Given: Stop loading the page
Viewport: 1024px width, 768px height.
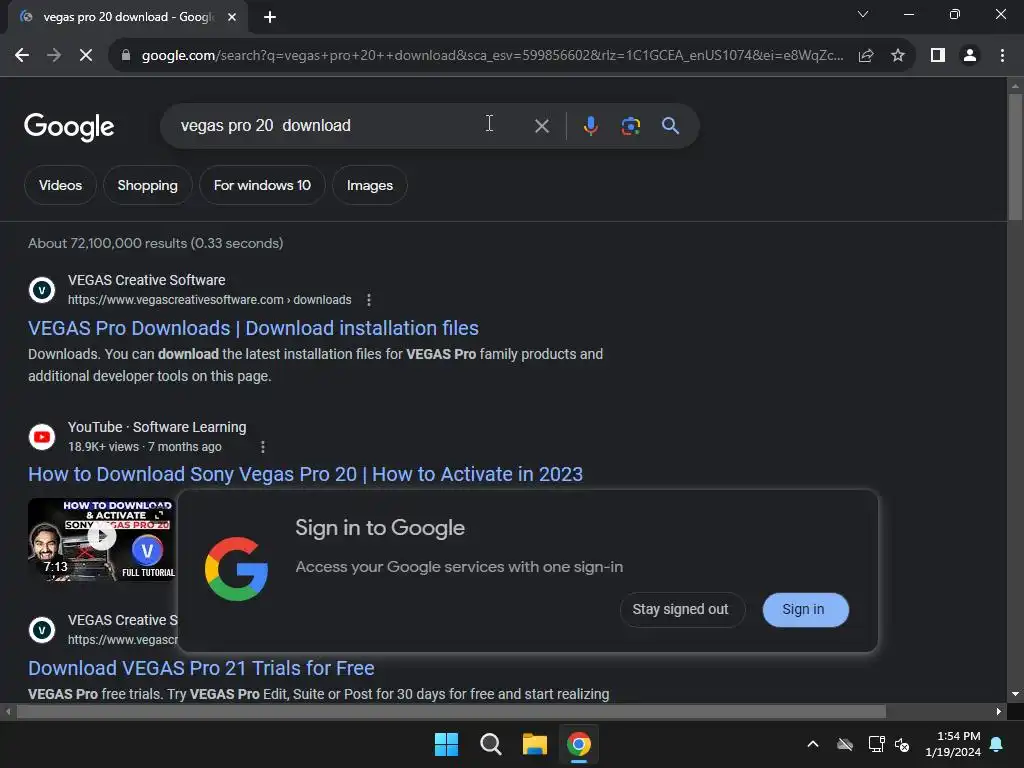Looking at the screenshot, I should [x=86, y=56].
